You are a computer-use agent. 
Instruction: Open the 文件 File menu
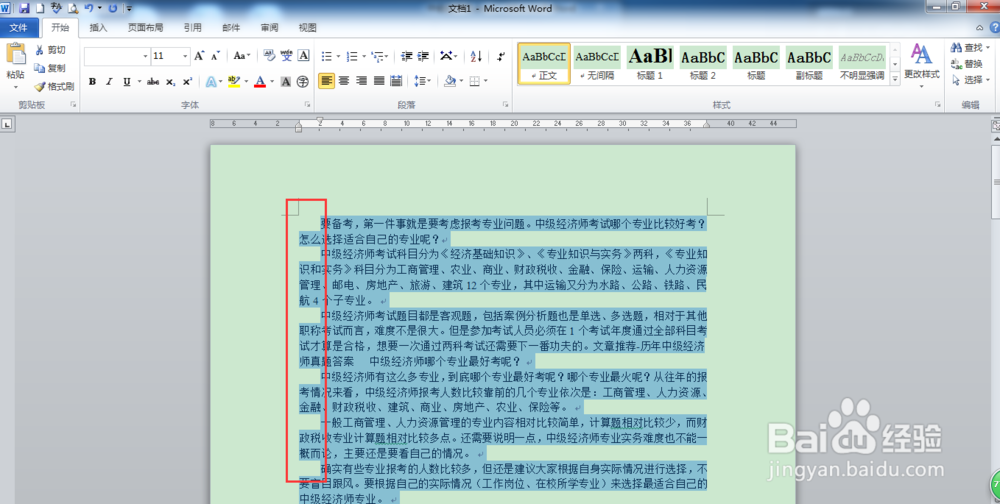tap(19, 27)
